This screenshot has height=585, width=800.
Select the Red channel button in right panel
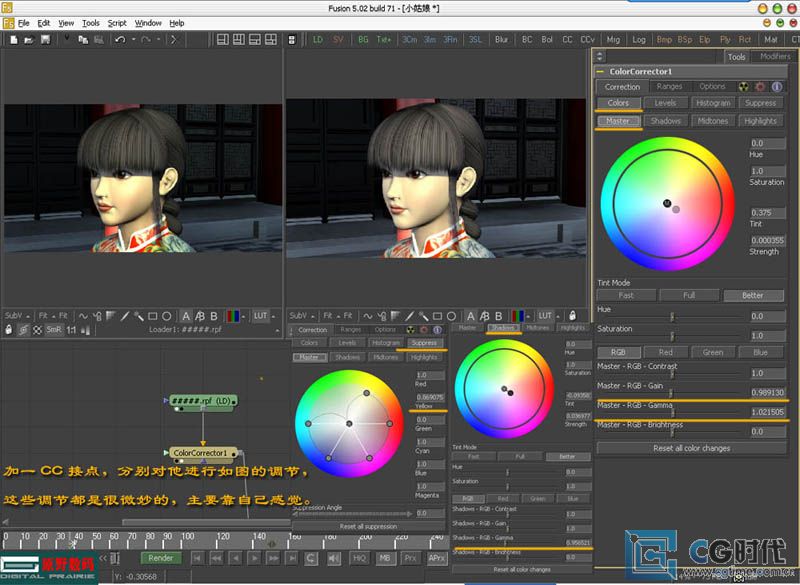point(665,352)
